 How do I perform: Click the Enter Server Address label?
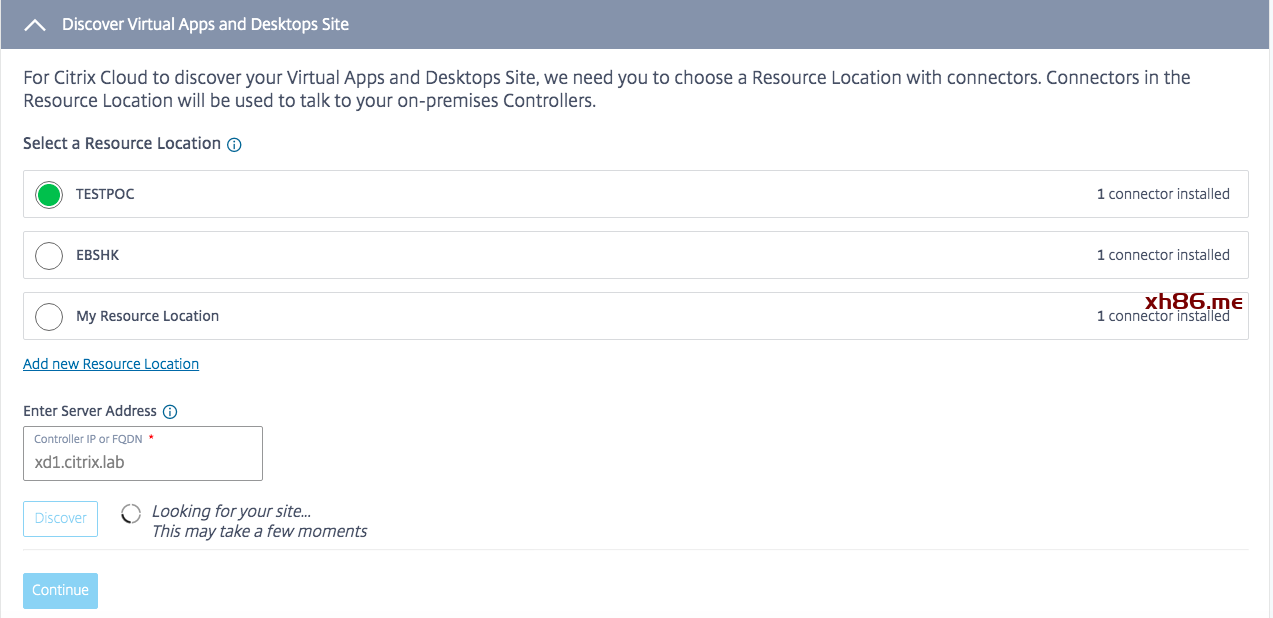pyautogui.click(x=90, y=411)
